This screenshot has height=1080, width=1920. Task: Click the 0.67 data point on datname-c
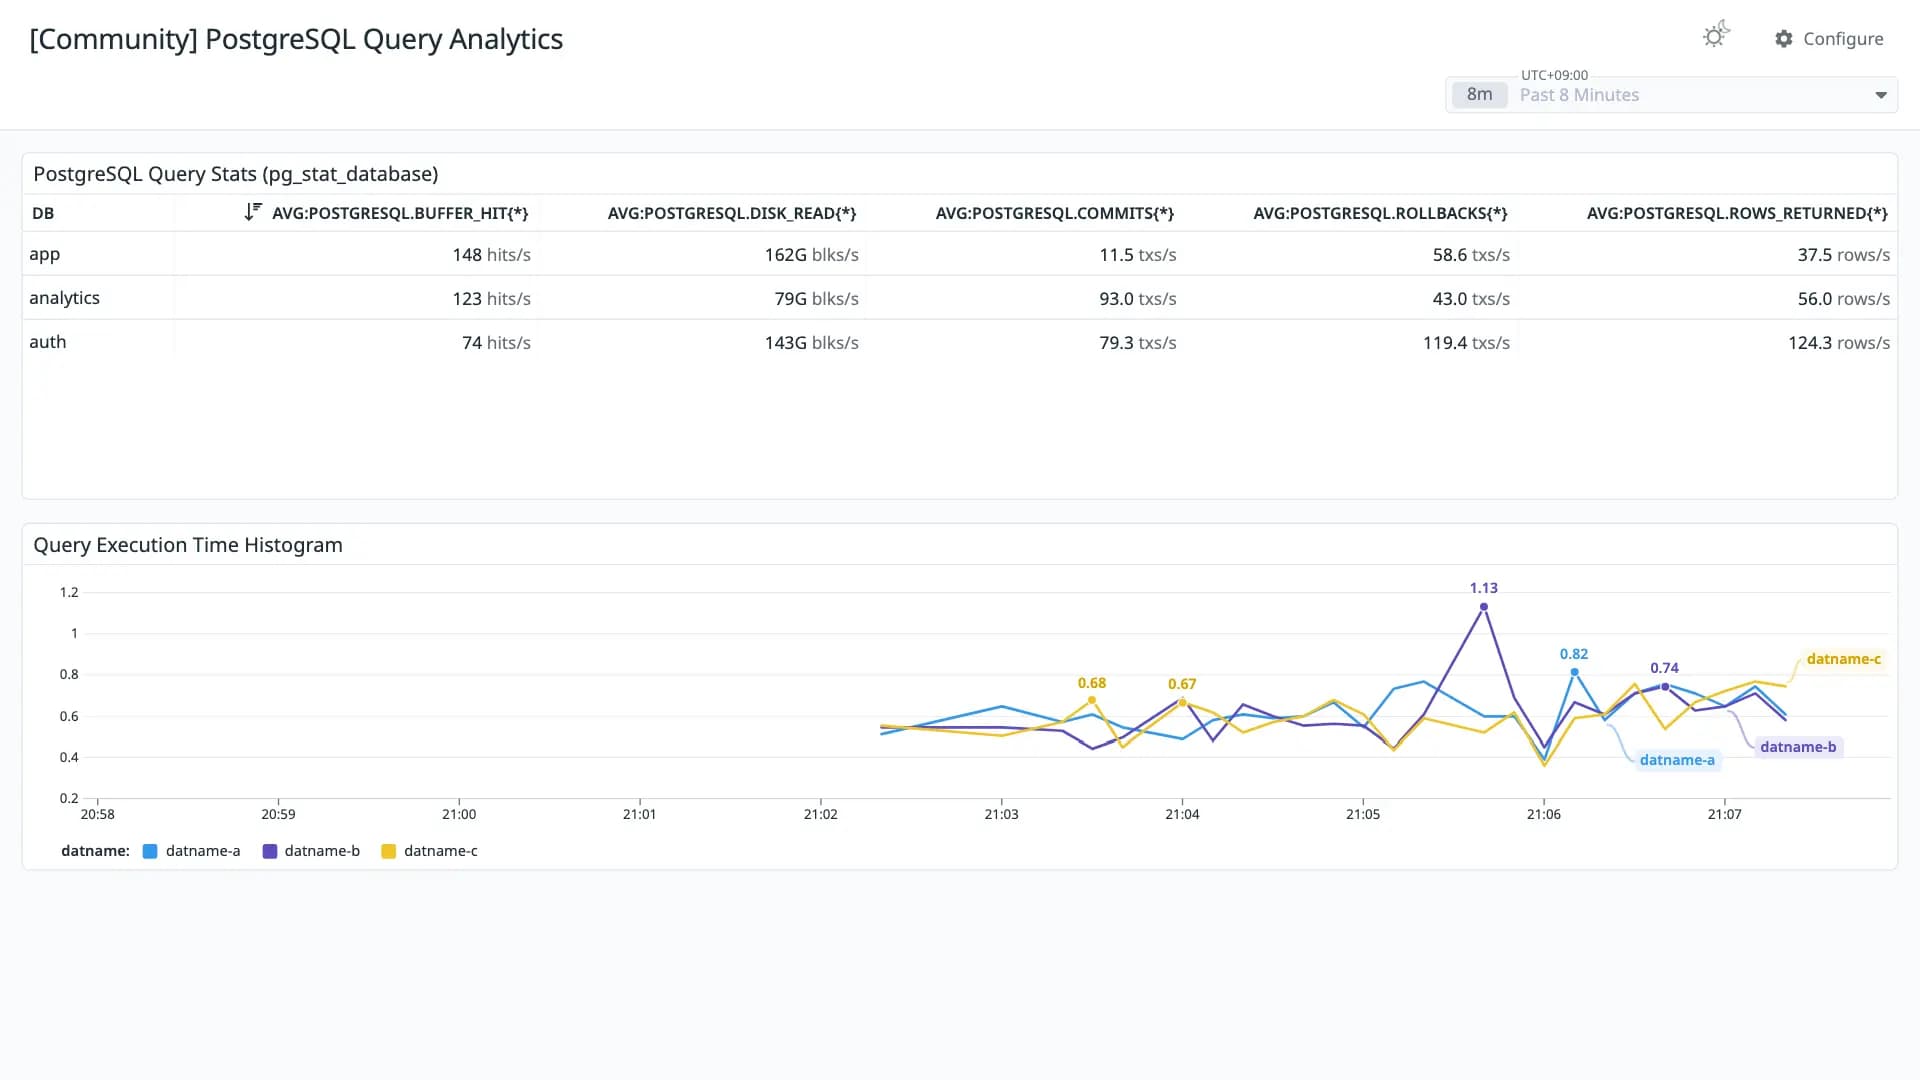click(1182, 702)
